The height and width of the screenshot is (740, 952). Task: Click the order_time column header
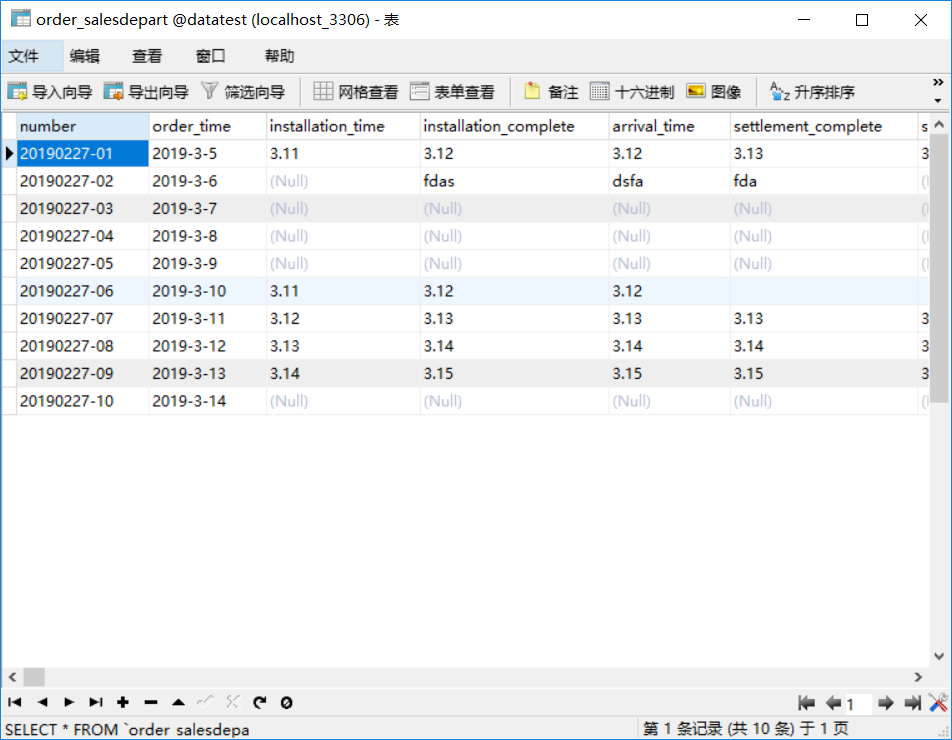click(207, 126)
